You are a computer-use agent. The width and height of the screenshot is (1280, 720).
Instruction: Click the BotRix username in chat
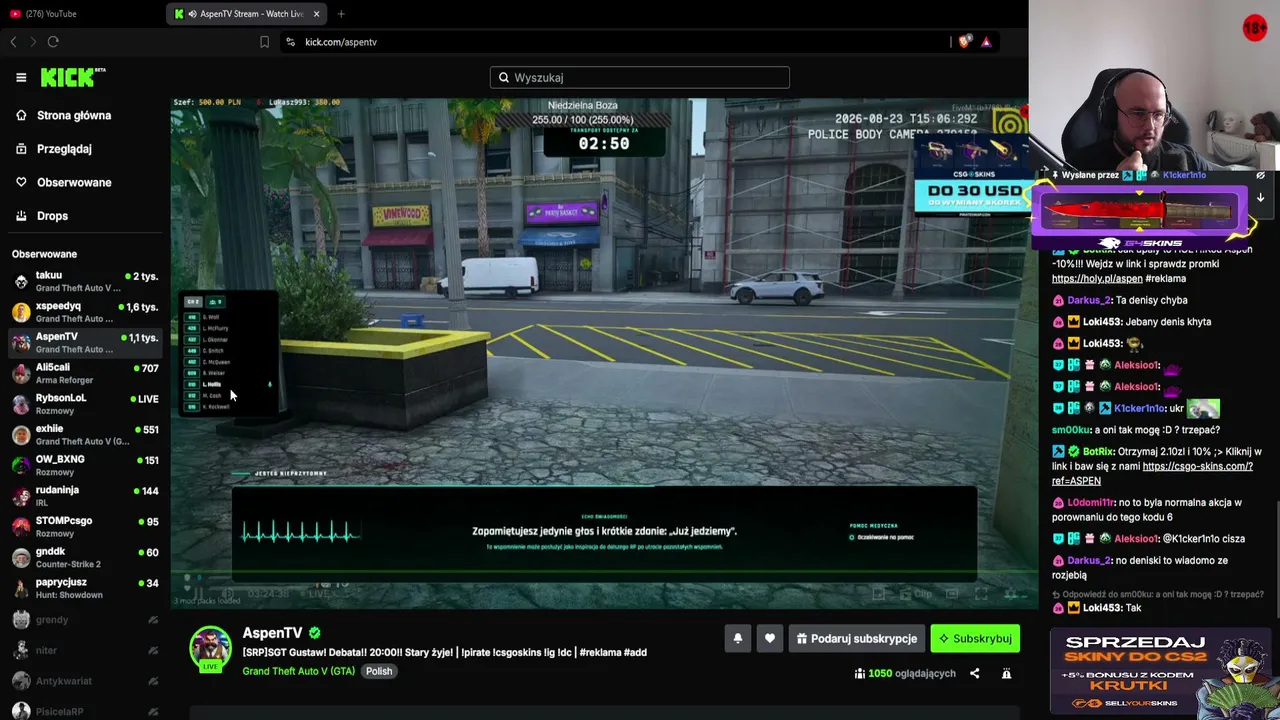(1098, 452)
